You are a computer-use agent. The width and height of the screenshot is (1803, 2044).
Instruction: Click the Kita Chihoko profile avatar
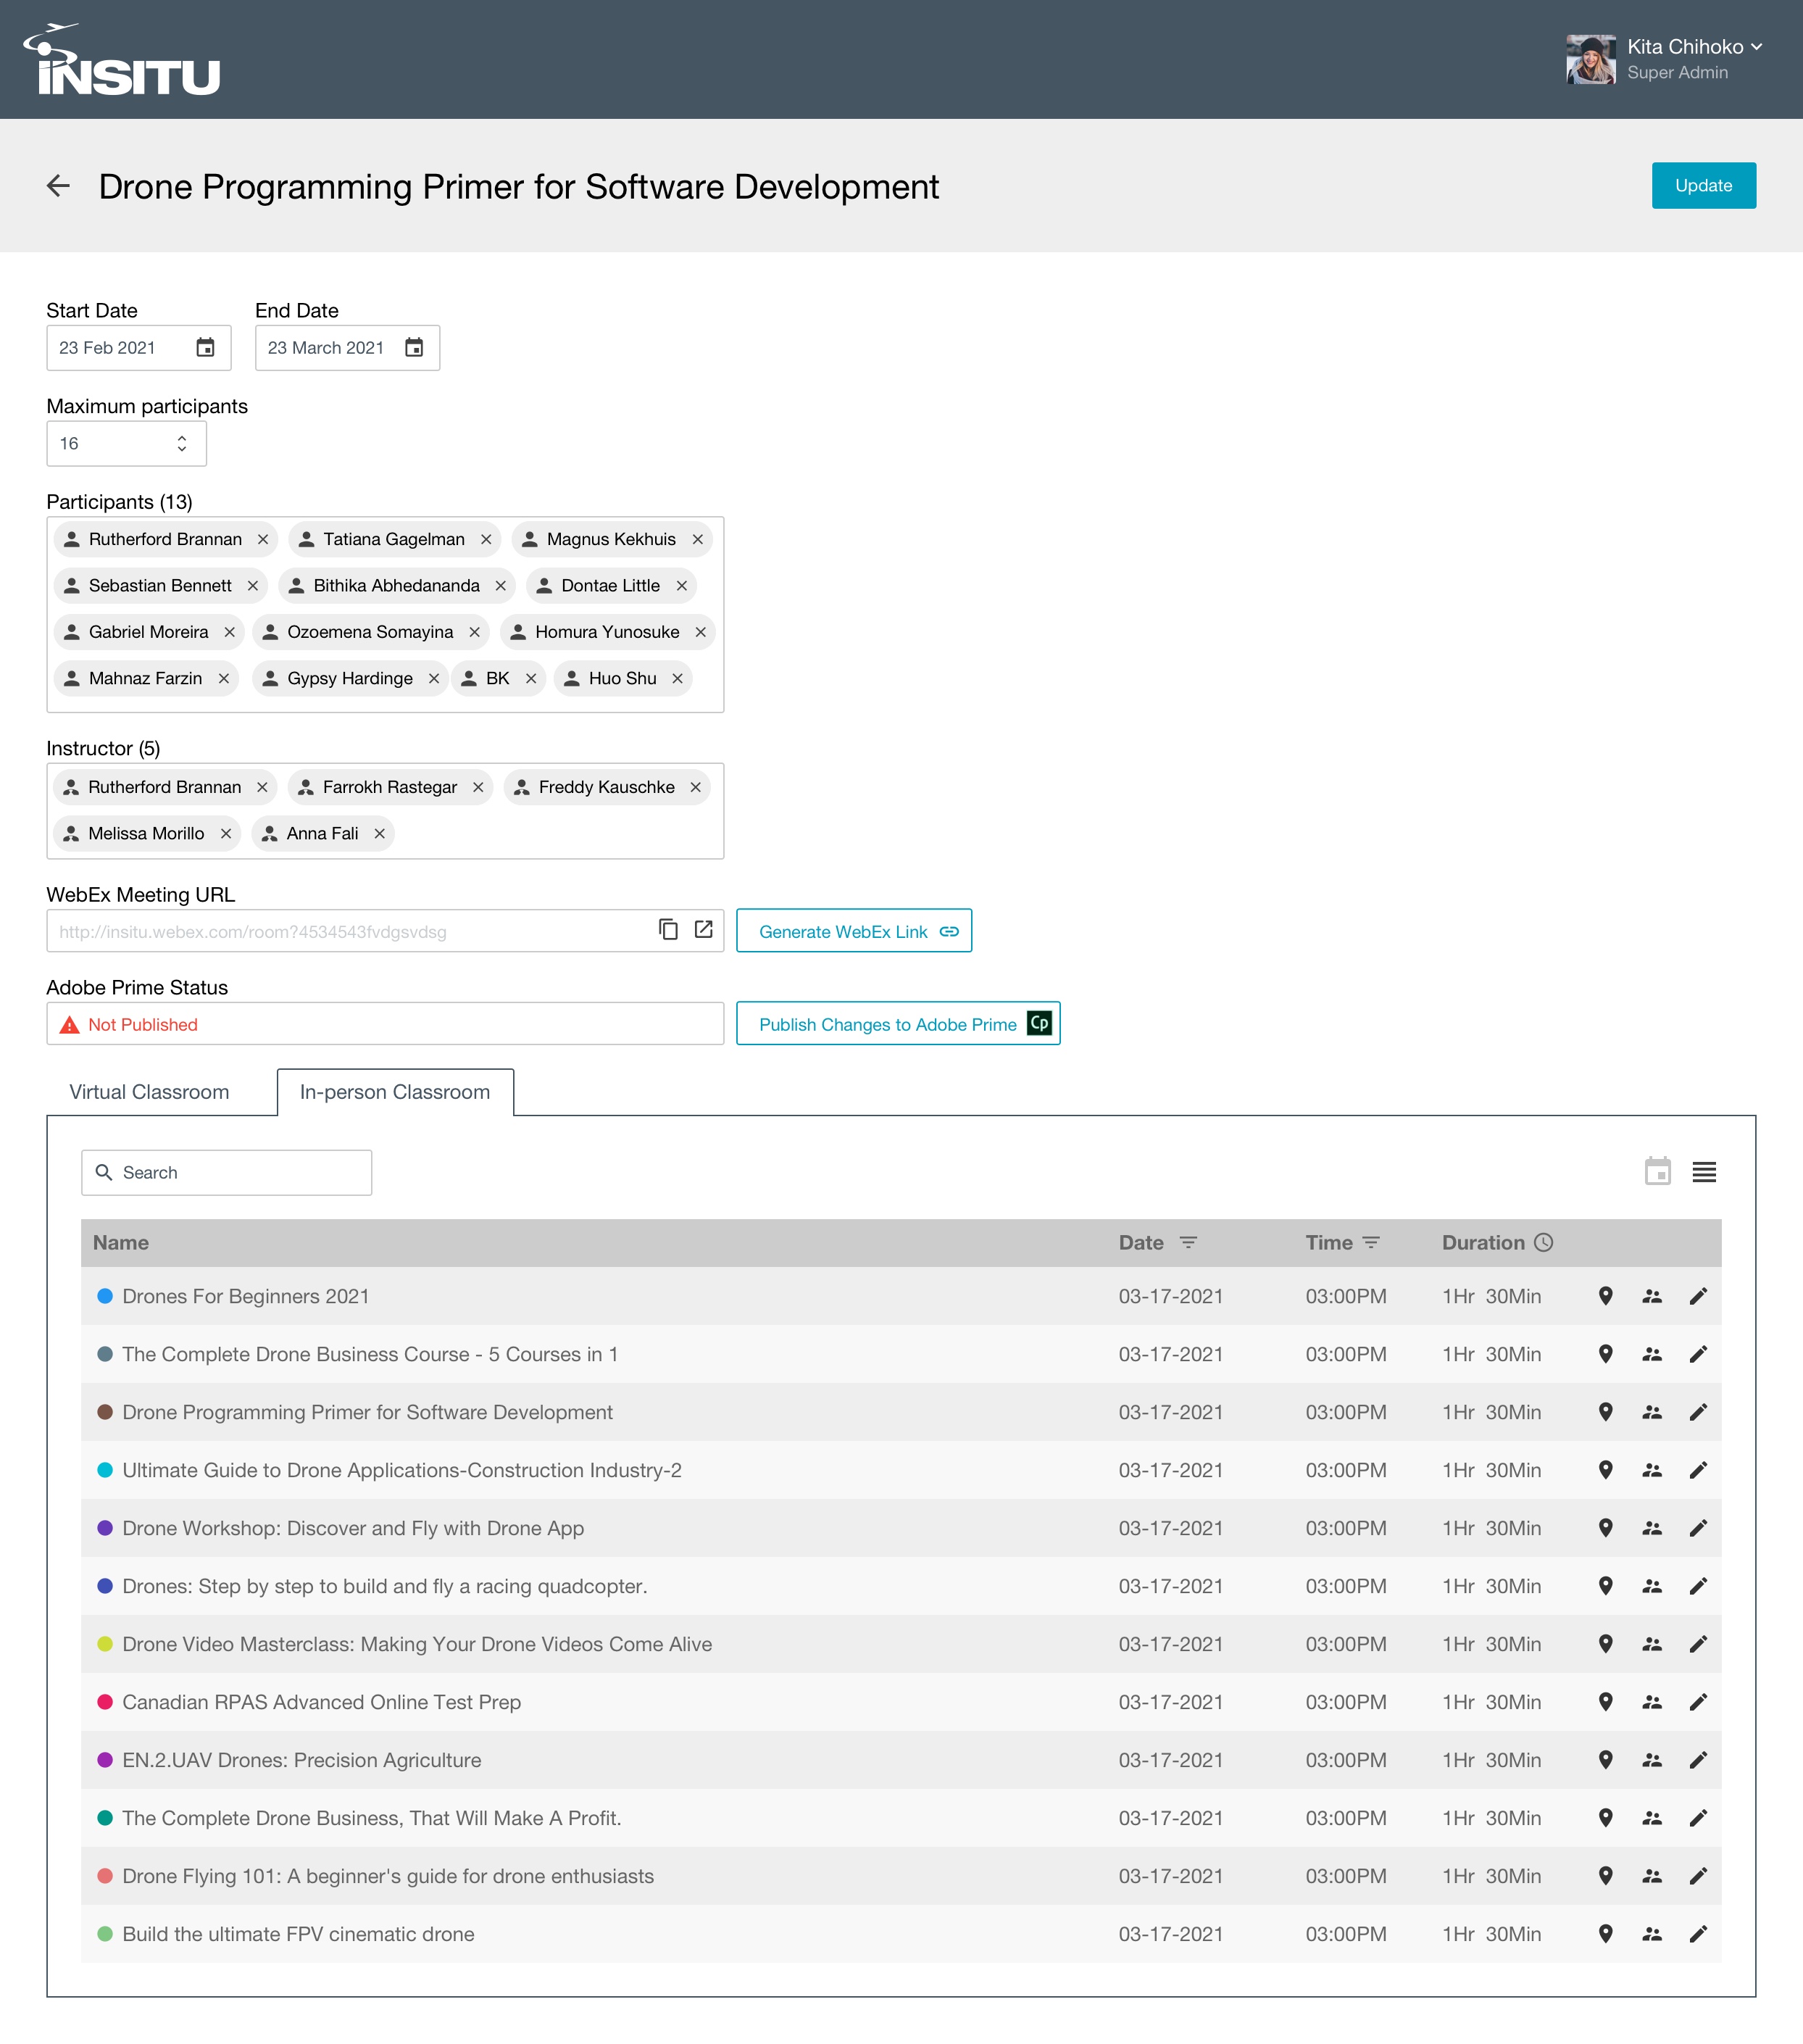(x=1590, y=59)
